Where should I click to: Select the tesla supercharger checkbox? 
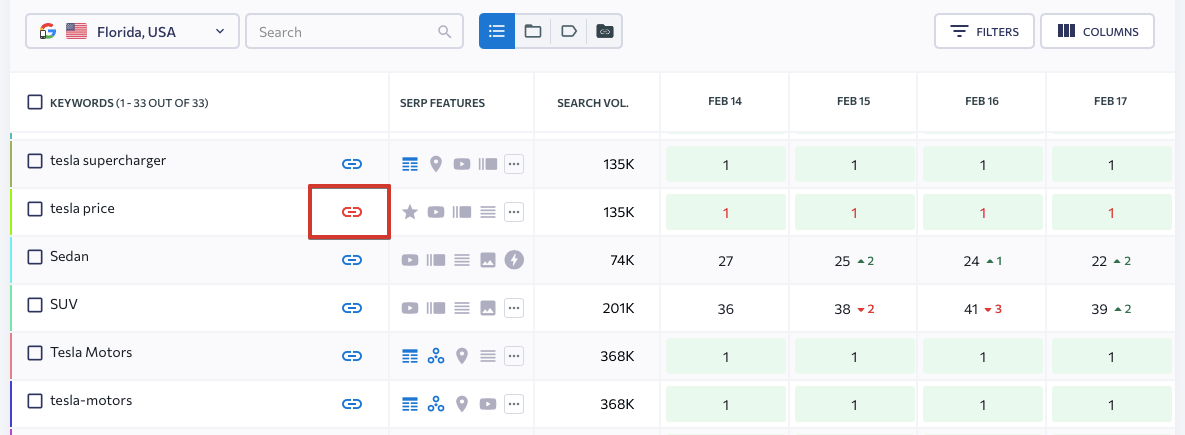point(35,161)
